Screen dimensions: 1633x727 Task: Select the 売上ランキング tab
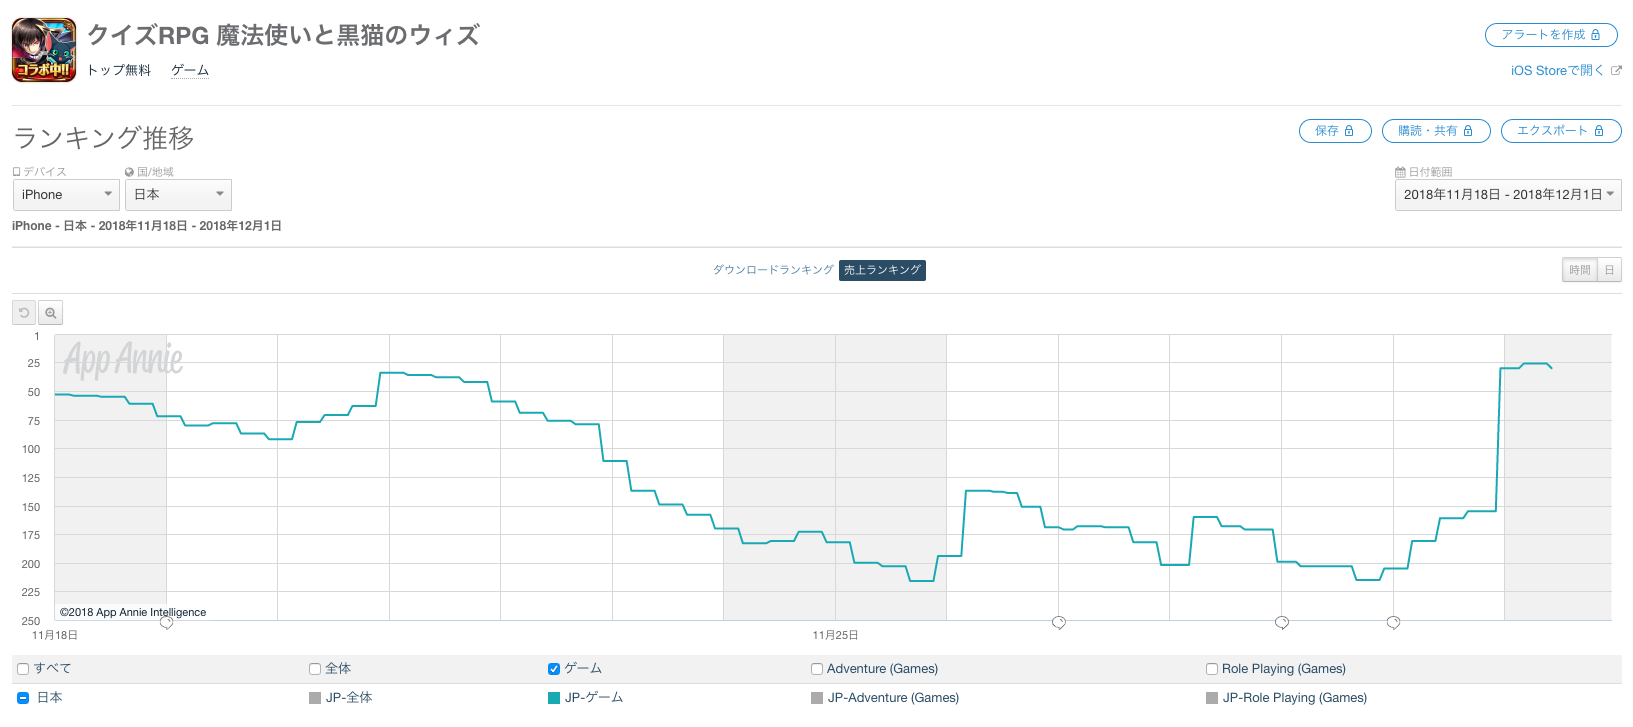pos(882,270)
